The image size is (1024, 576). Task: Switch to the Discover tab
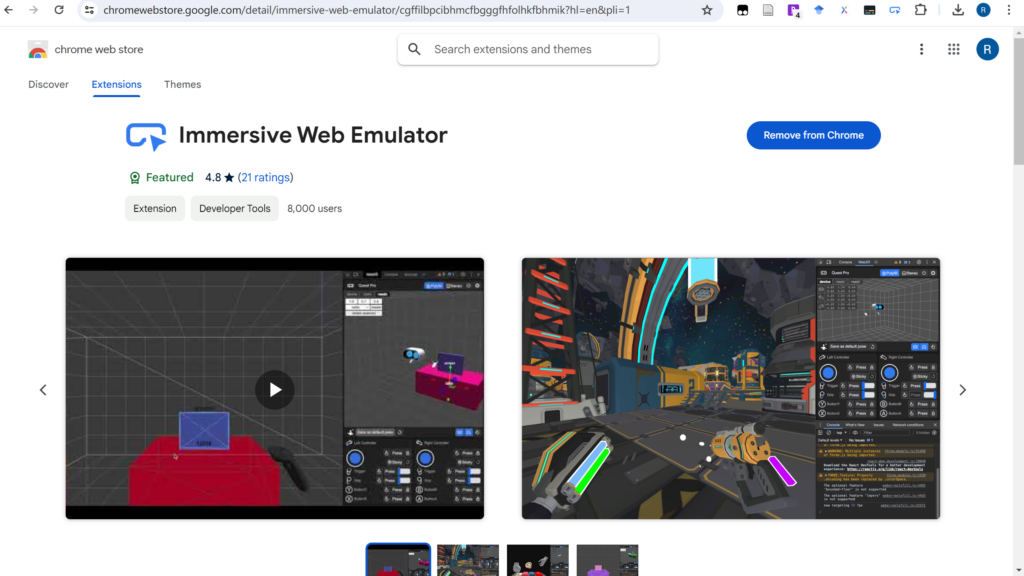(x=48, y=85)
